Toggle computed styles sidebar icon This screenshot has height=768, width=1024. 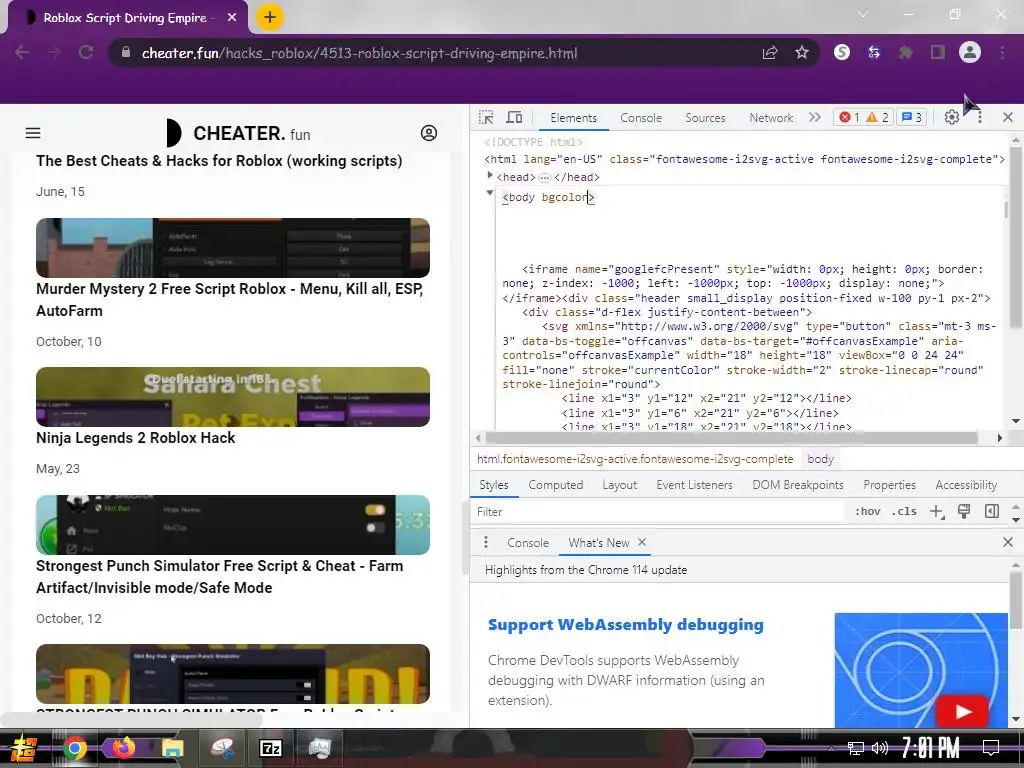(991, 511)
